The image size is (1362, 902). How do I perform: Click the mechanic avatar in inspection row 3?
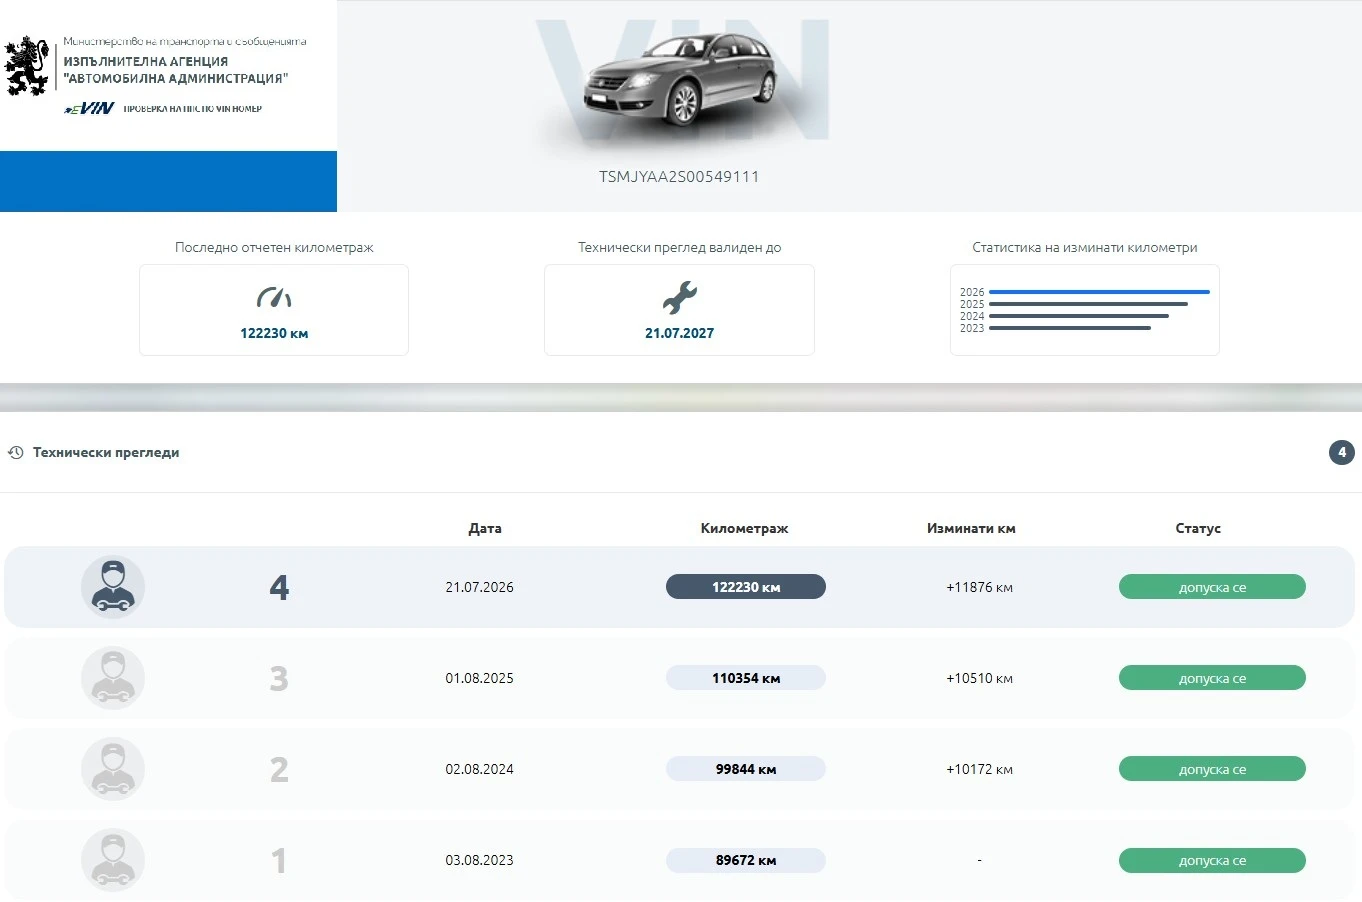click(x=113, y=678)
